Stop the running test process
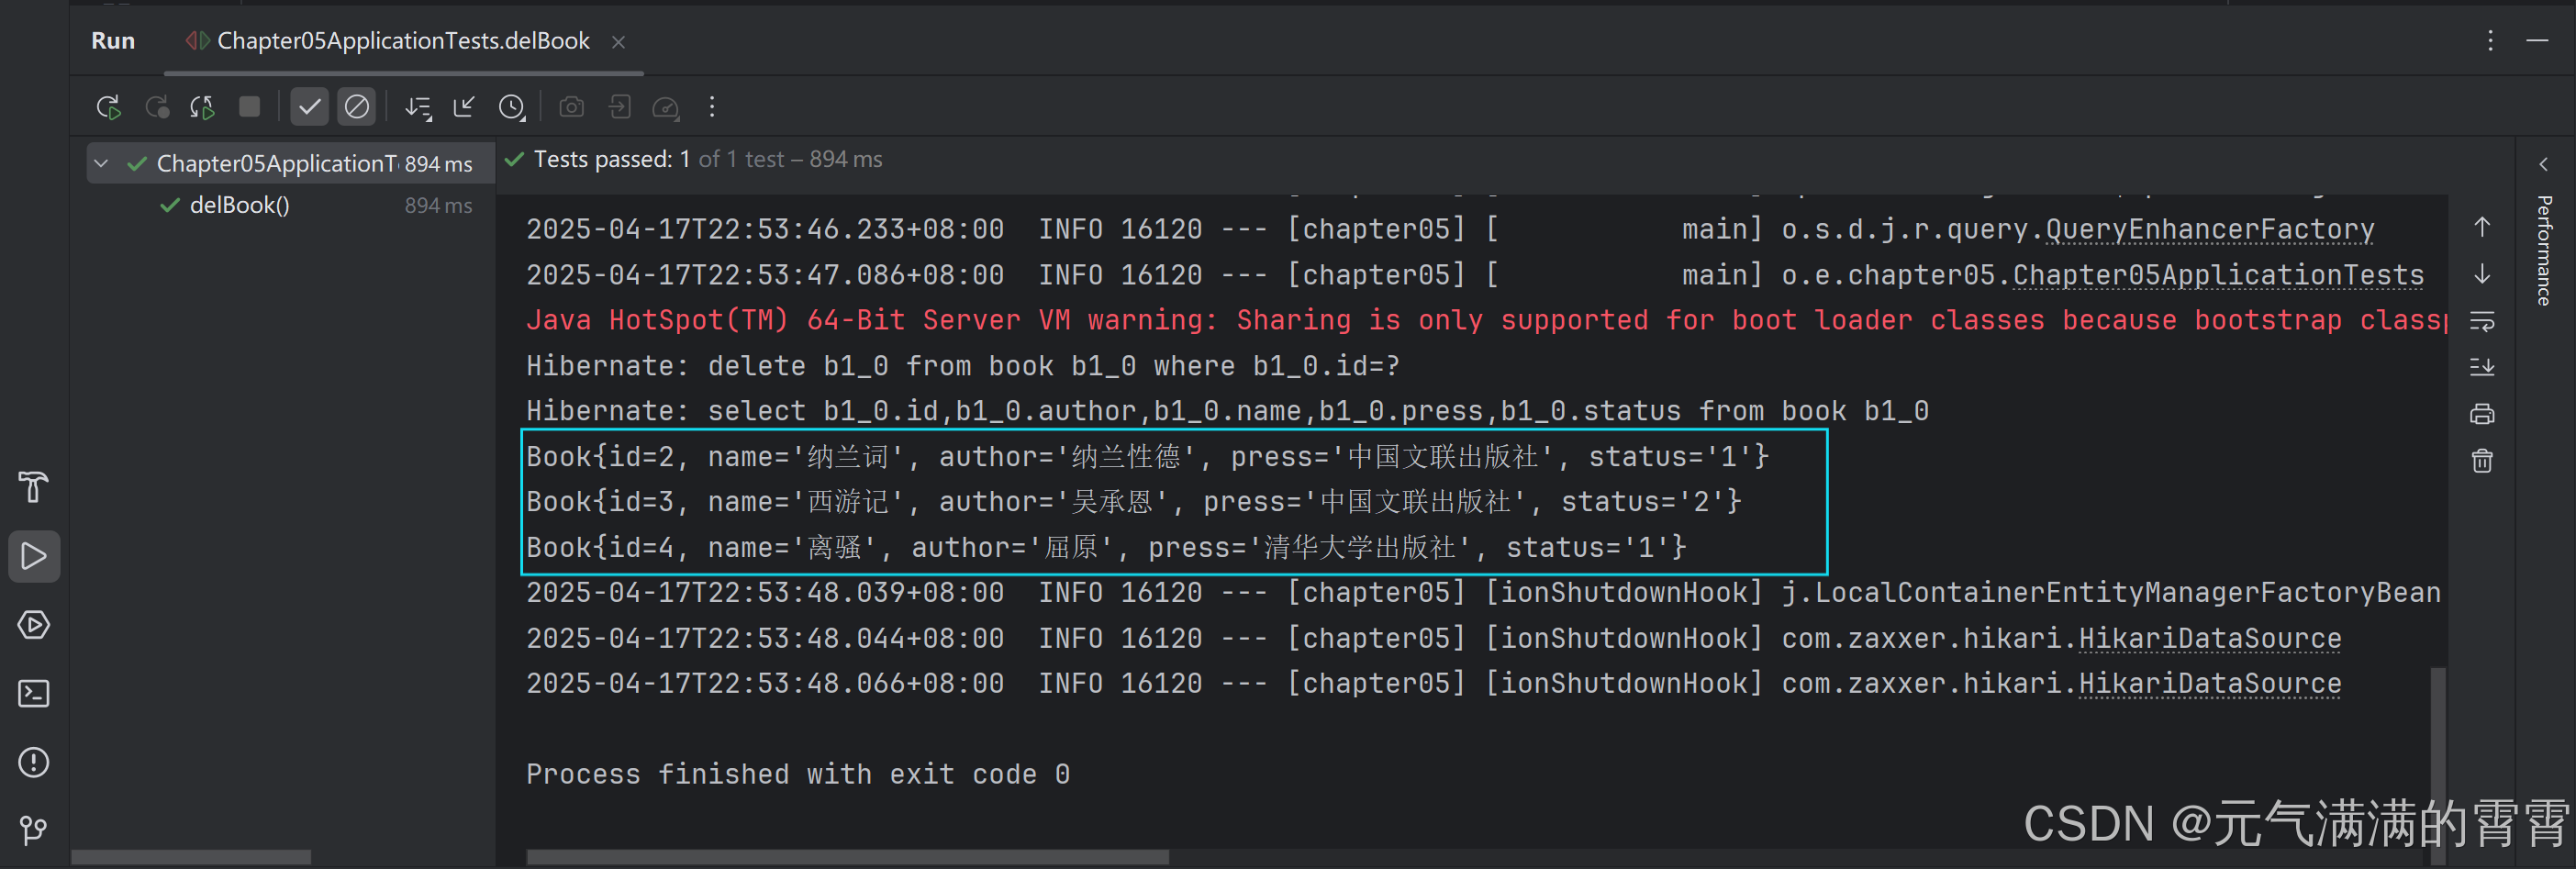The width and height of the screenshot is (2576, 869). pyautogui.click(x=249, y=107)
